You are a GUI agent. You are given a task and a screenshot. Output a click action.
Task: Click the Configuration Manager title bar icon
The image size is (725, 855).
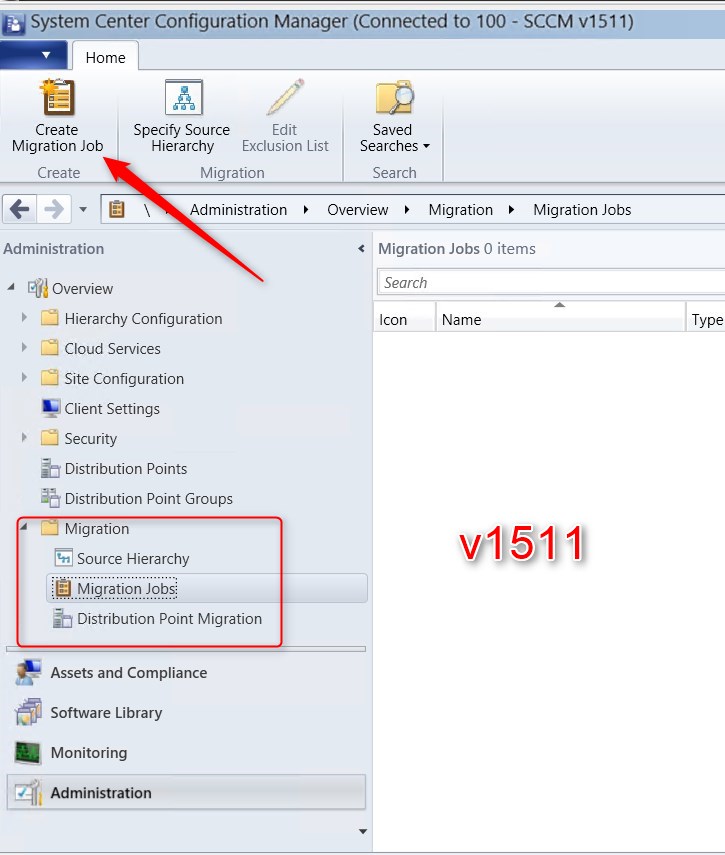(x=14, y=23)
